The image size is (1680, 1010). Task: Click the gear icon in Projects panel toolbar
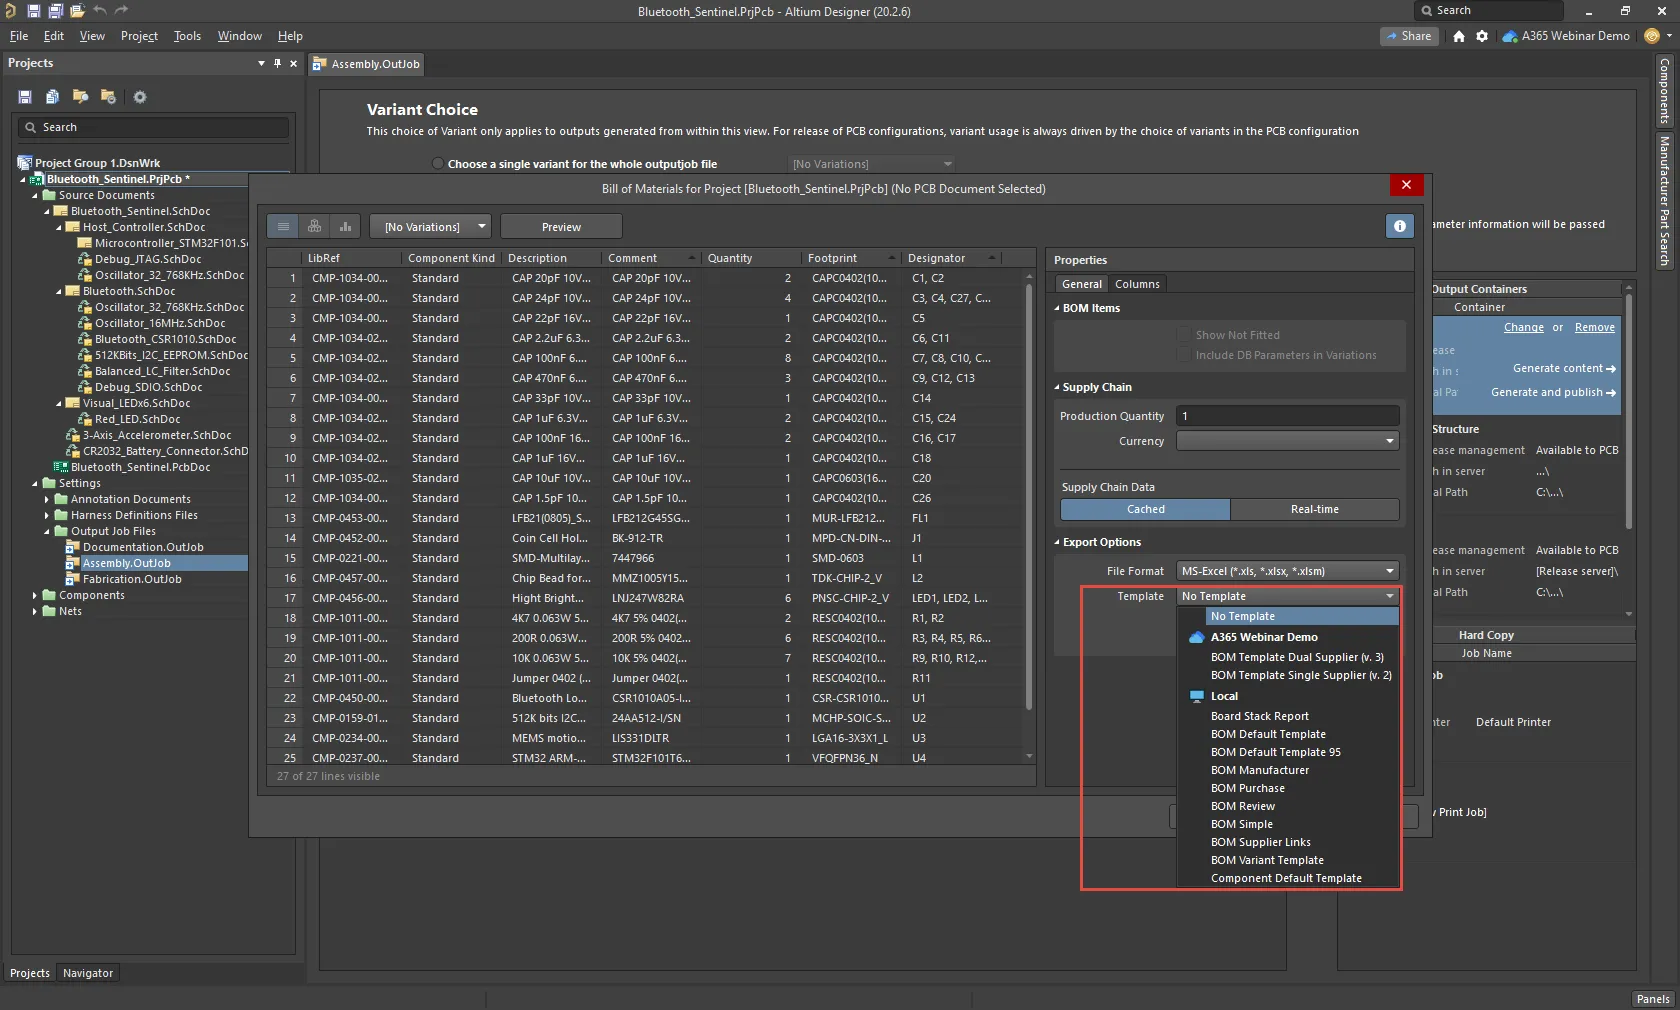tap(140, 97)
